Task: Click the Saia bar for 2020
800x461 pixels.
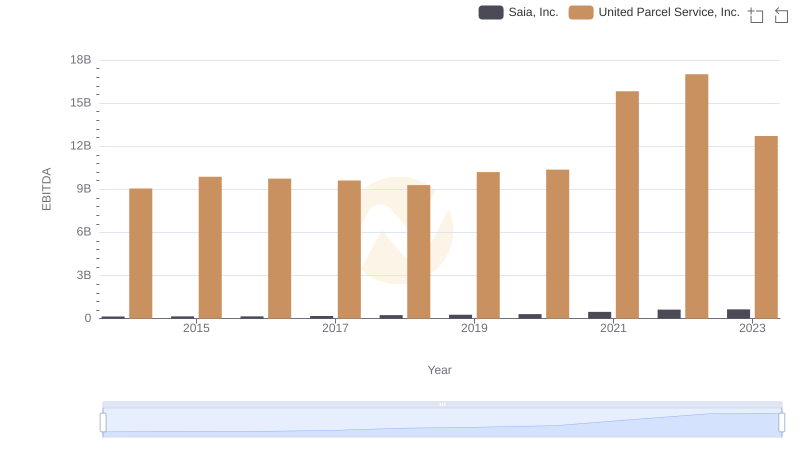Action: point(530,316)
